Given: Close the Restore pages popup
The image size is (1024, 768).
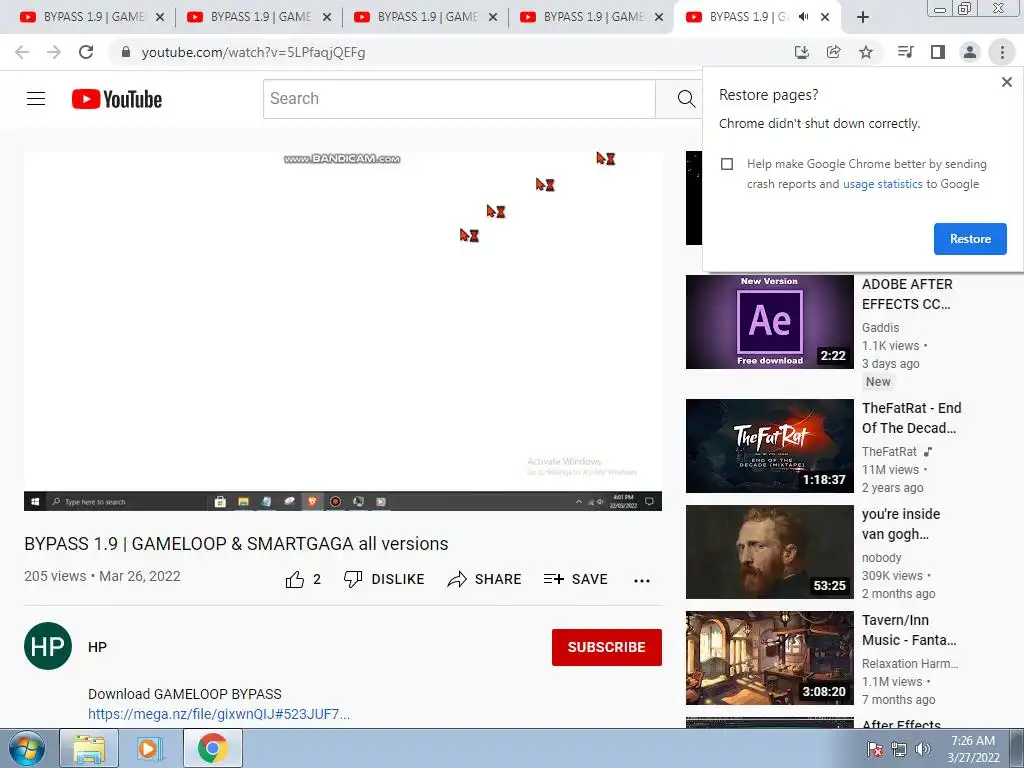Looking at the screenshot, I should [1006, 82].
